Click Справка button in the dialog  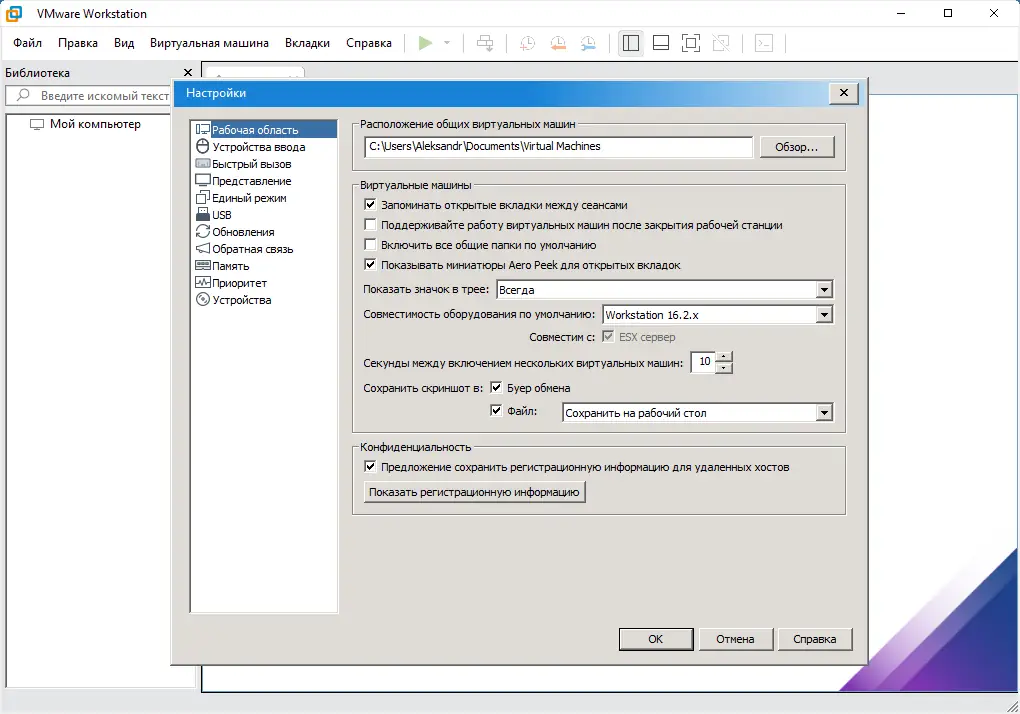(x=814, y=639)
